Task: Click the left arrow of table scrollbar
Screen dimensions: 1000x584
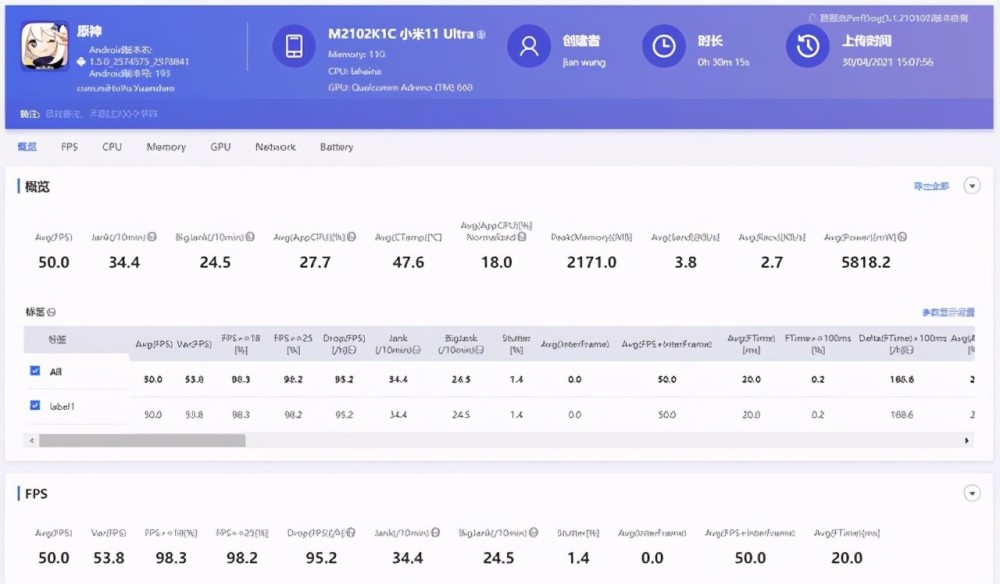Action: click(31, 440)
